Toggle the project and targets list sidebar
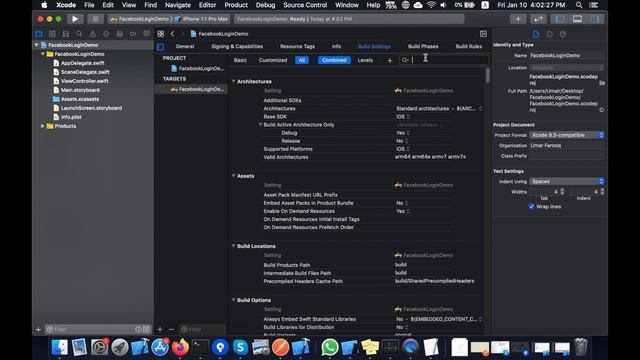Image resolution: width=640 pixels, height=360 pixels. 160,47
